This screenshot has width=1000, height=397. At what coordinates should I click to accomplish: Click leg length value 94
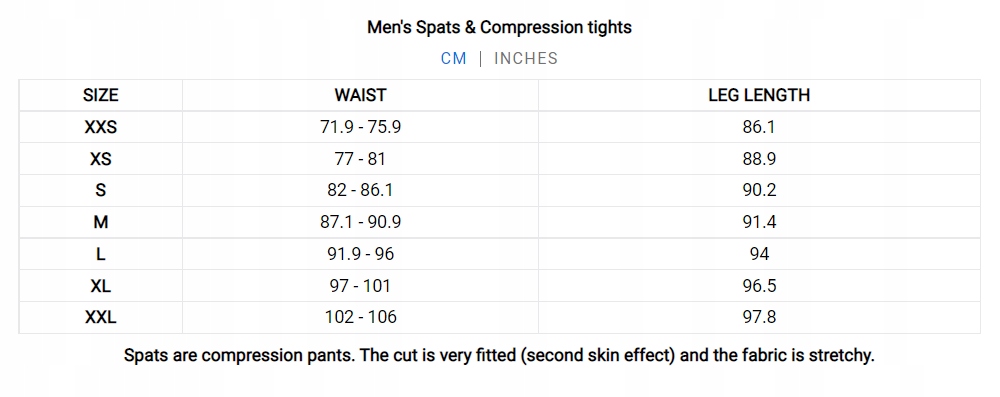[x=759, y=254]
